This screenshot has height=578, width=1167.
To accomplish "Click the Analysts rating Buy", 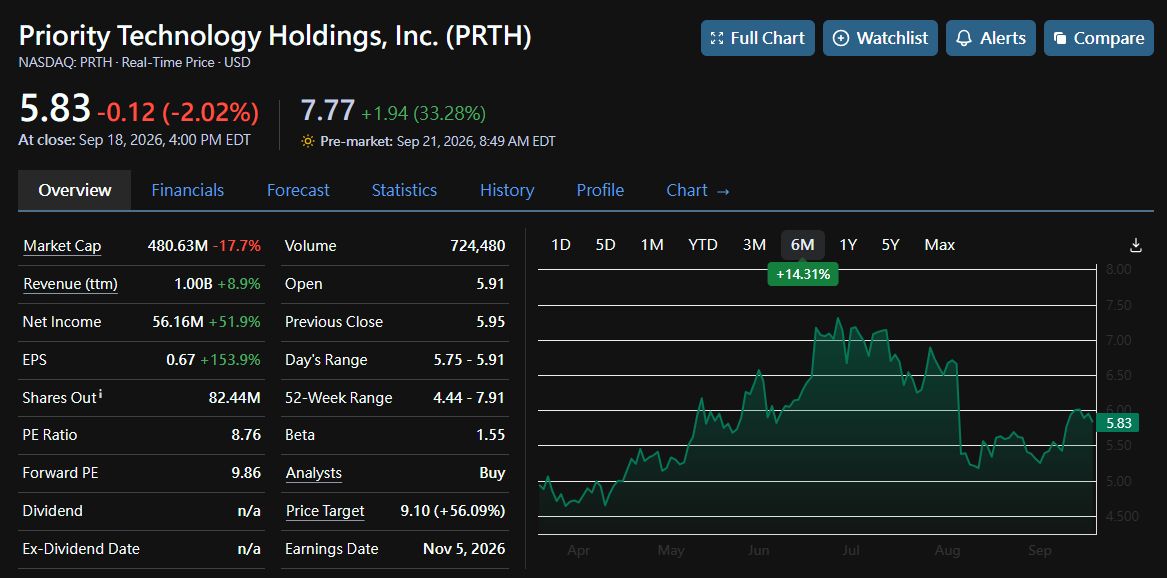I will [493, 473].
